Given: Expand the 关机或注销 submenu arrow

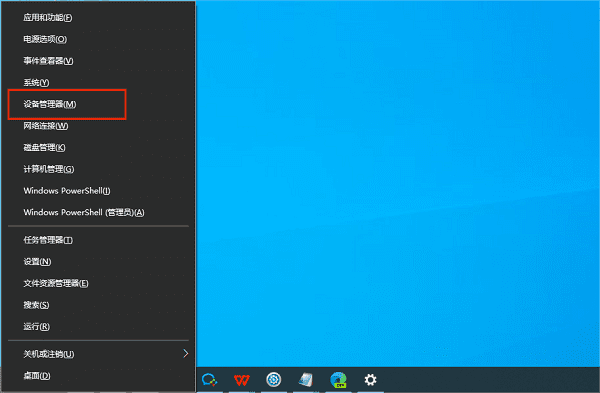Looking at the screenshot, I should [x=186, y=353].
